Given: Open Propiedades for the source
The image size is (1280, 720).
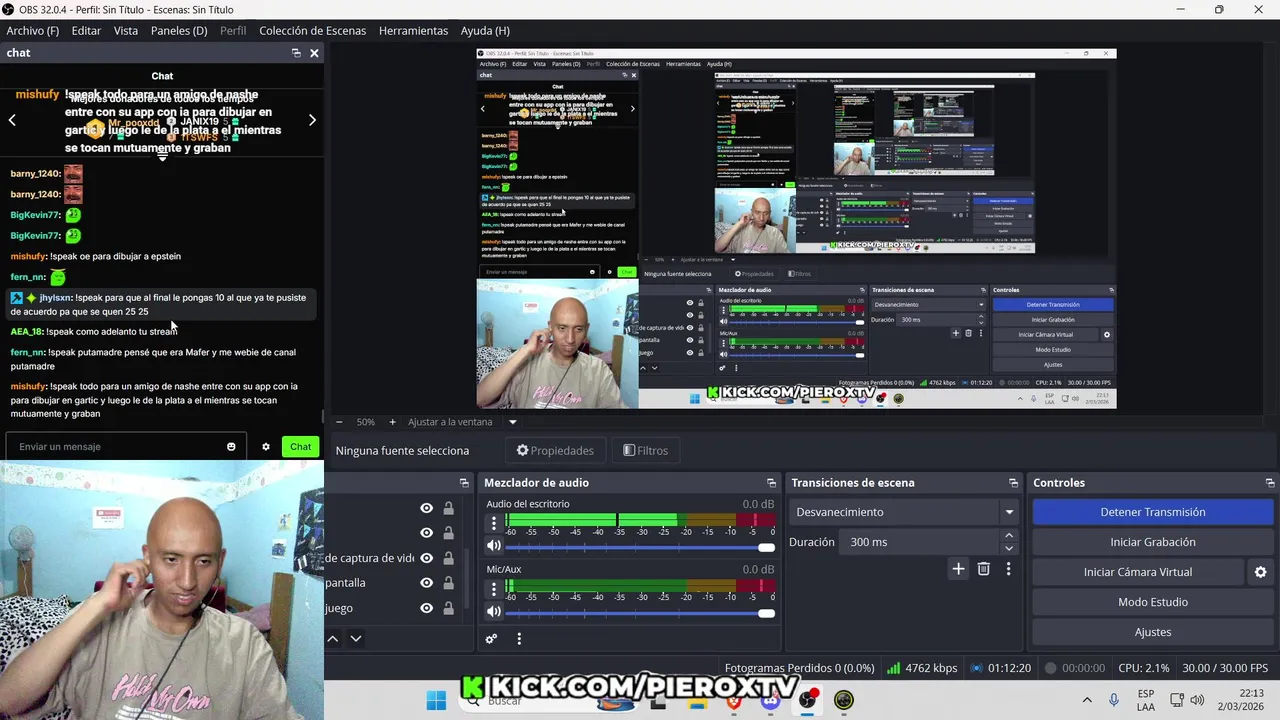Looking at the screenshot, I should point(555,451).
